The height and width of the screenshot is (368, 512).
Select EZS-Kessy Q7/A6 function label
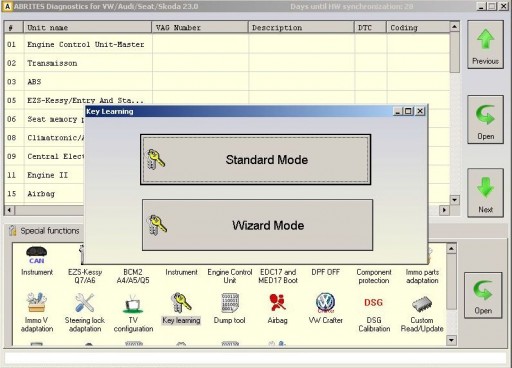click(85, 276)
